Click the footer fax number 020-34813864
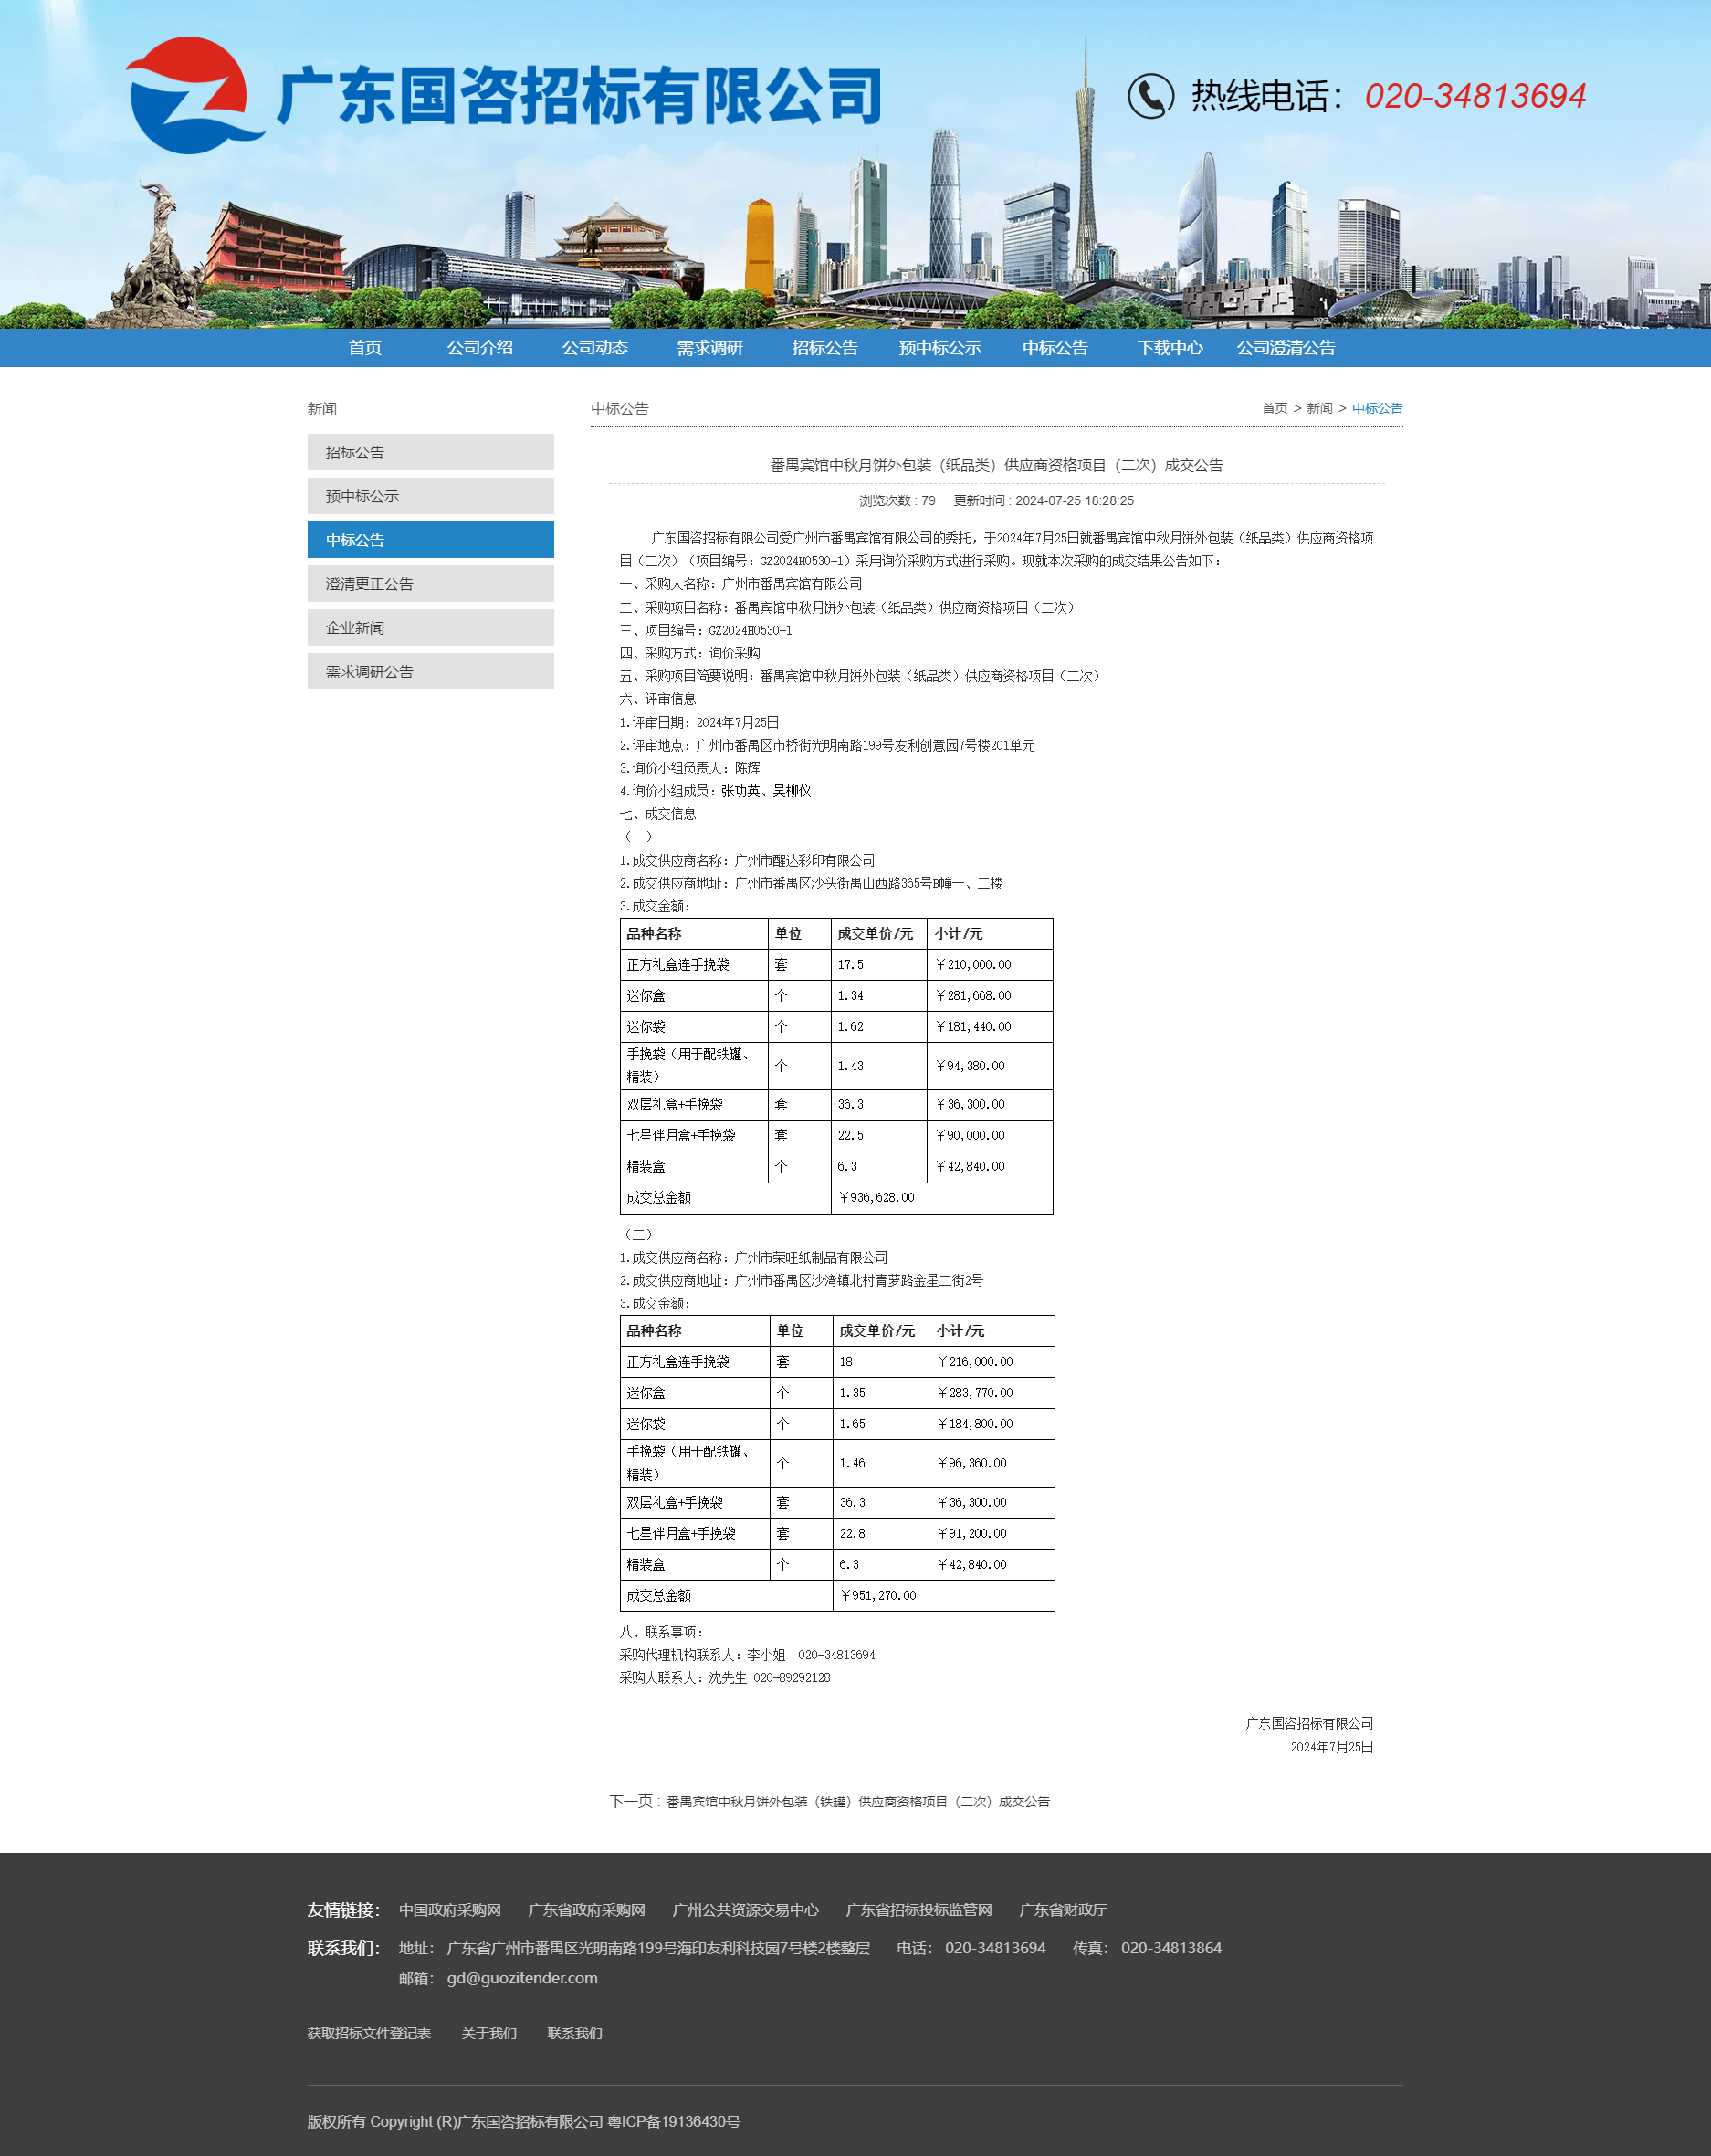The width and height of the screenshot is (1711, 2156). (1171, 1948)
